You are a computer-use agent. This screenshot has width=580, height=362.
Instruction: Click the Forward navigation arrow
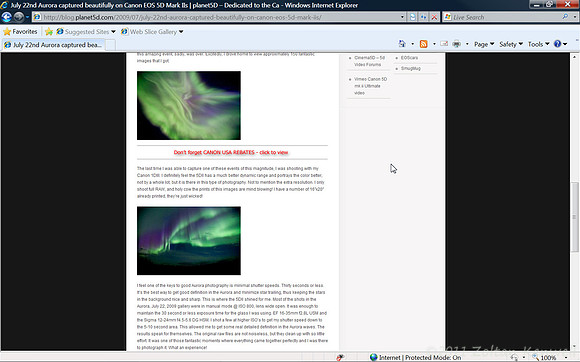[18, 17]
